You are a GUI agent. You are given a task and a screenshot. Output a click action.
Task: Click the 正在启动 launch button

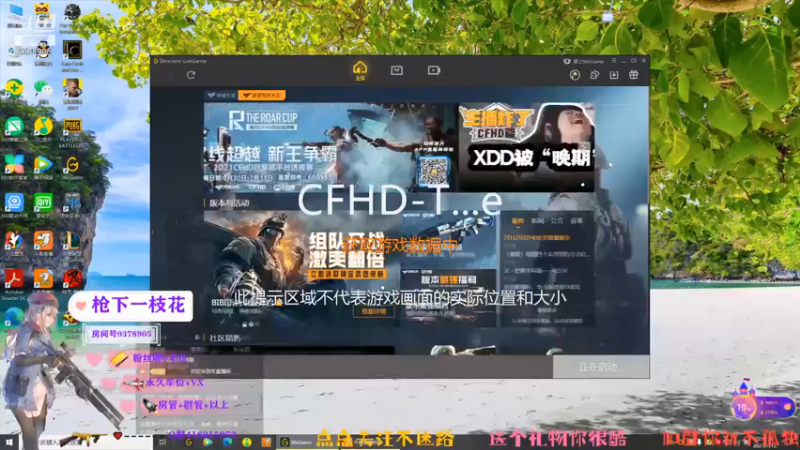click(601, 367)
